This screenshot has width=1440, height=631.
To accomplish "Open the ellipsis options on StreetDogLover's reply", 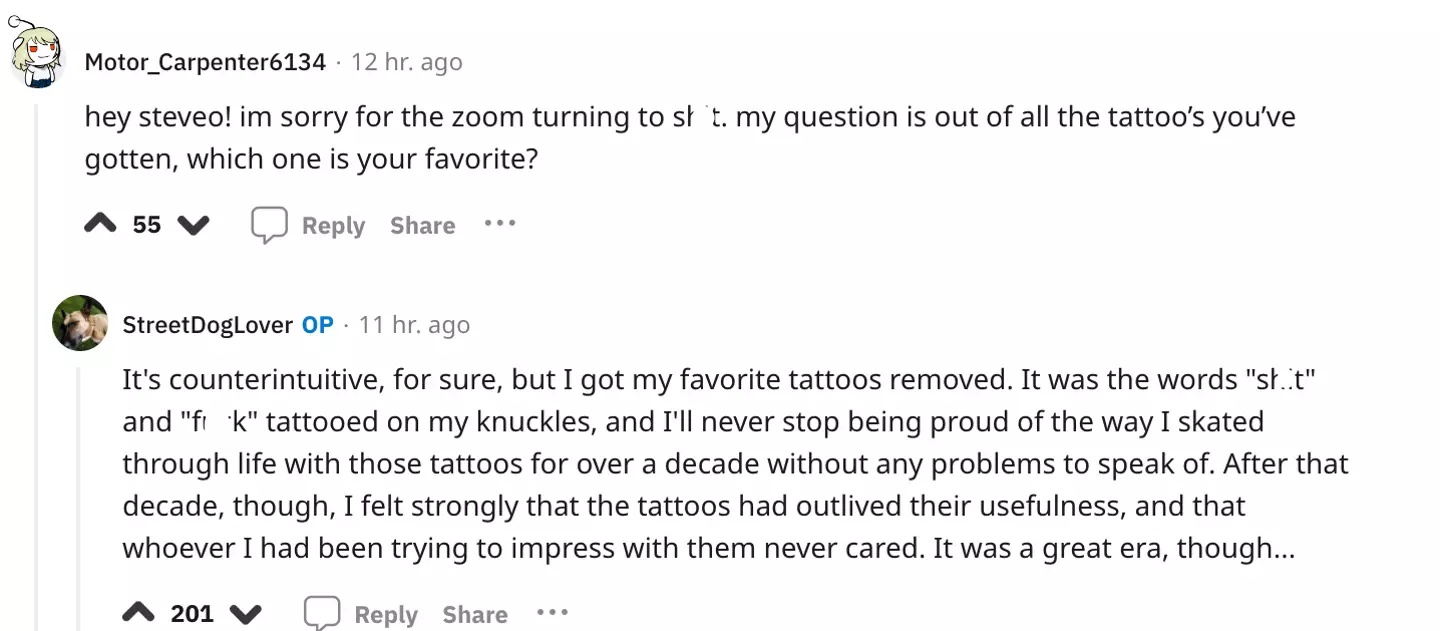I will click(551, 611).
